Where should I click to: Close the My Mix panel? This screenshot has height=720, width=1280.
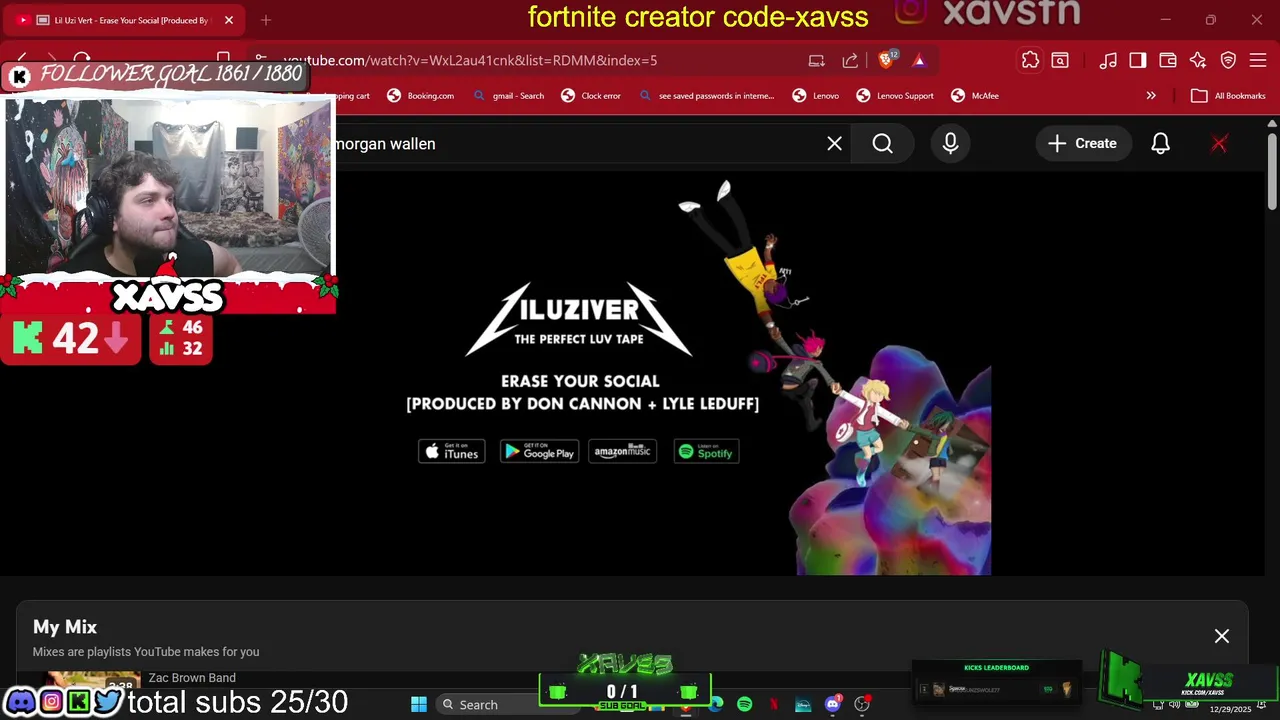(x=1222, y=636)
